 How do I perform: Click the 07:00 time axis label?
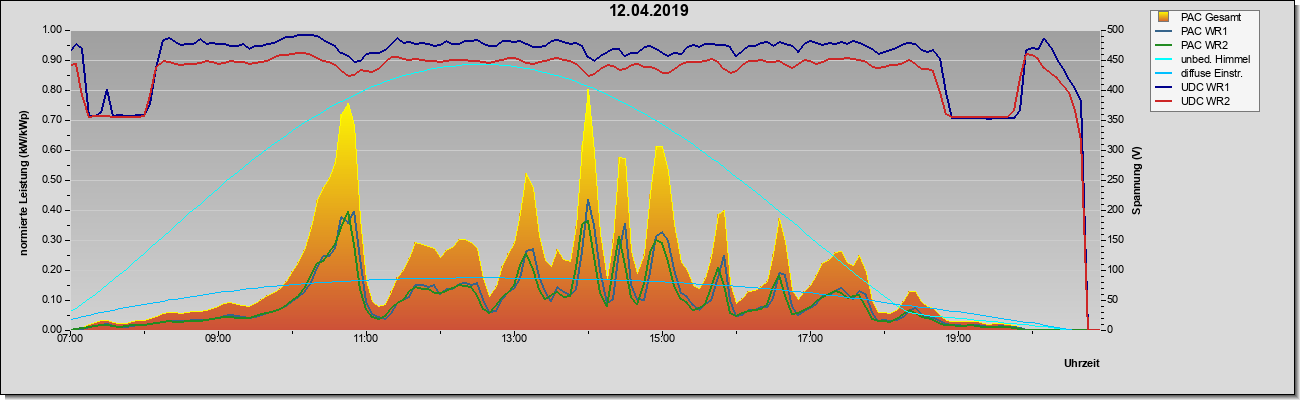point(70,339)
